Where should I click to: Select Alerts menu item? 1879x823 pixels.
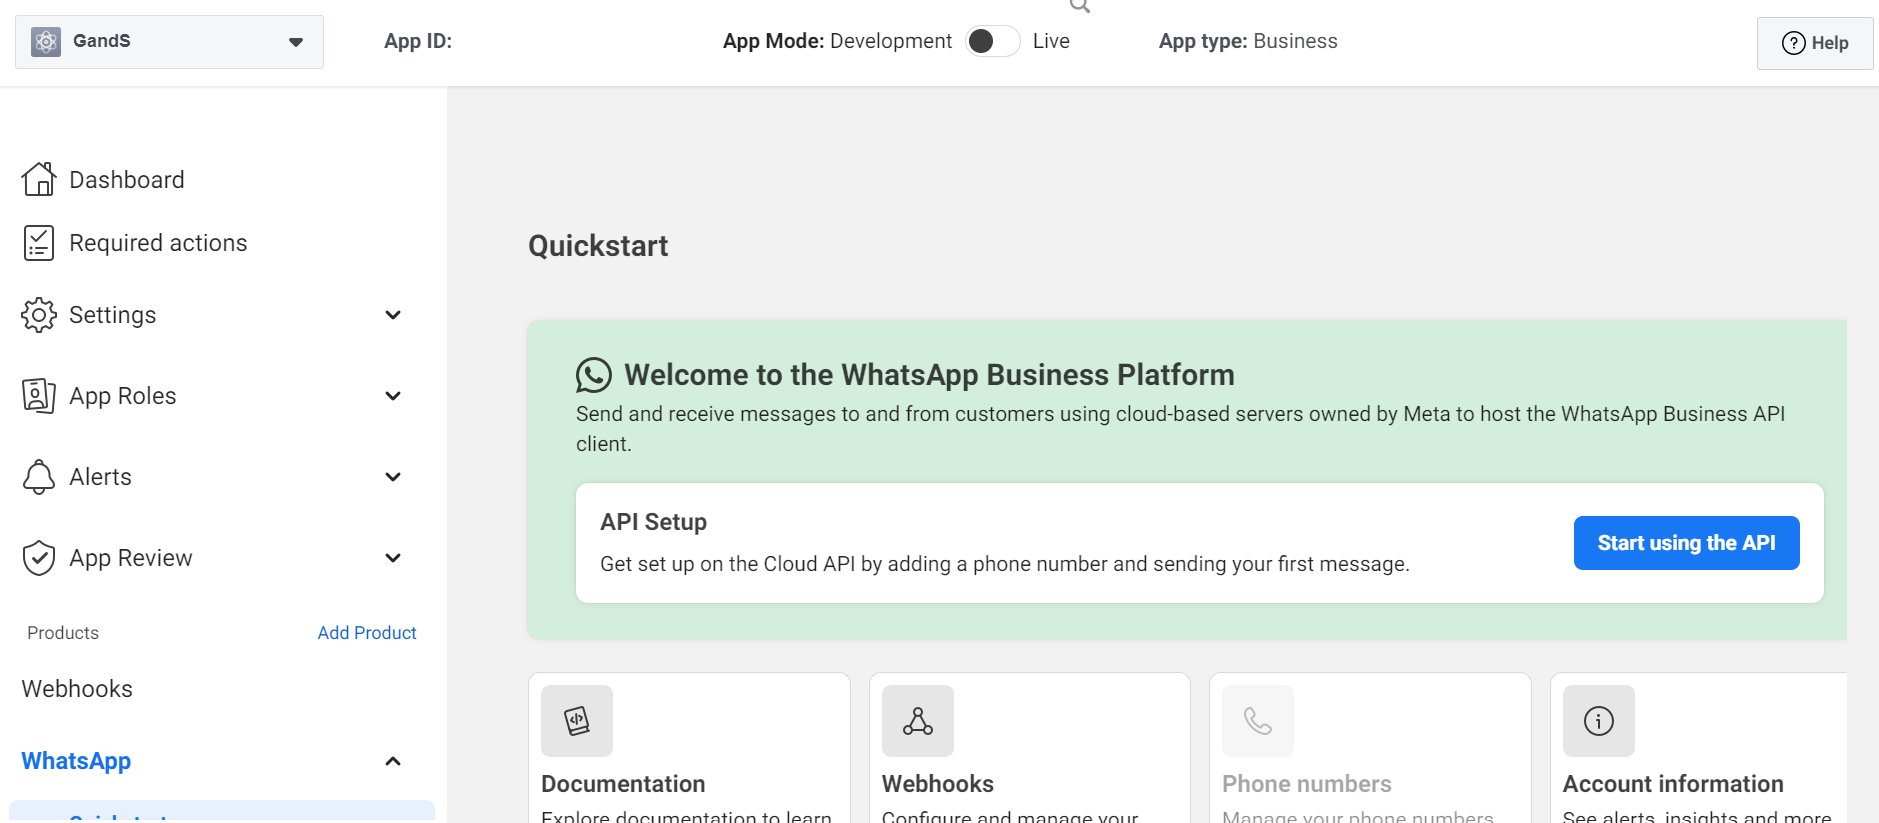click(101, 477)
